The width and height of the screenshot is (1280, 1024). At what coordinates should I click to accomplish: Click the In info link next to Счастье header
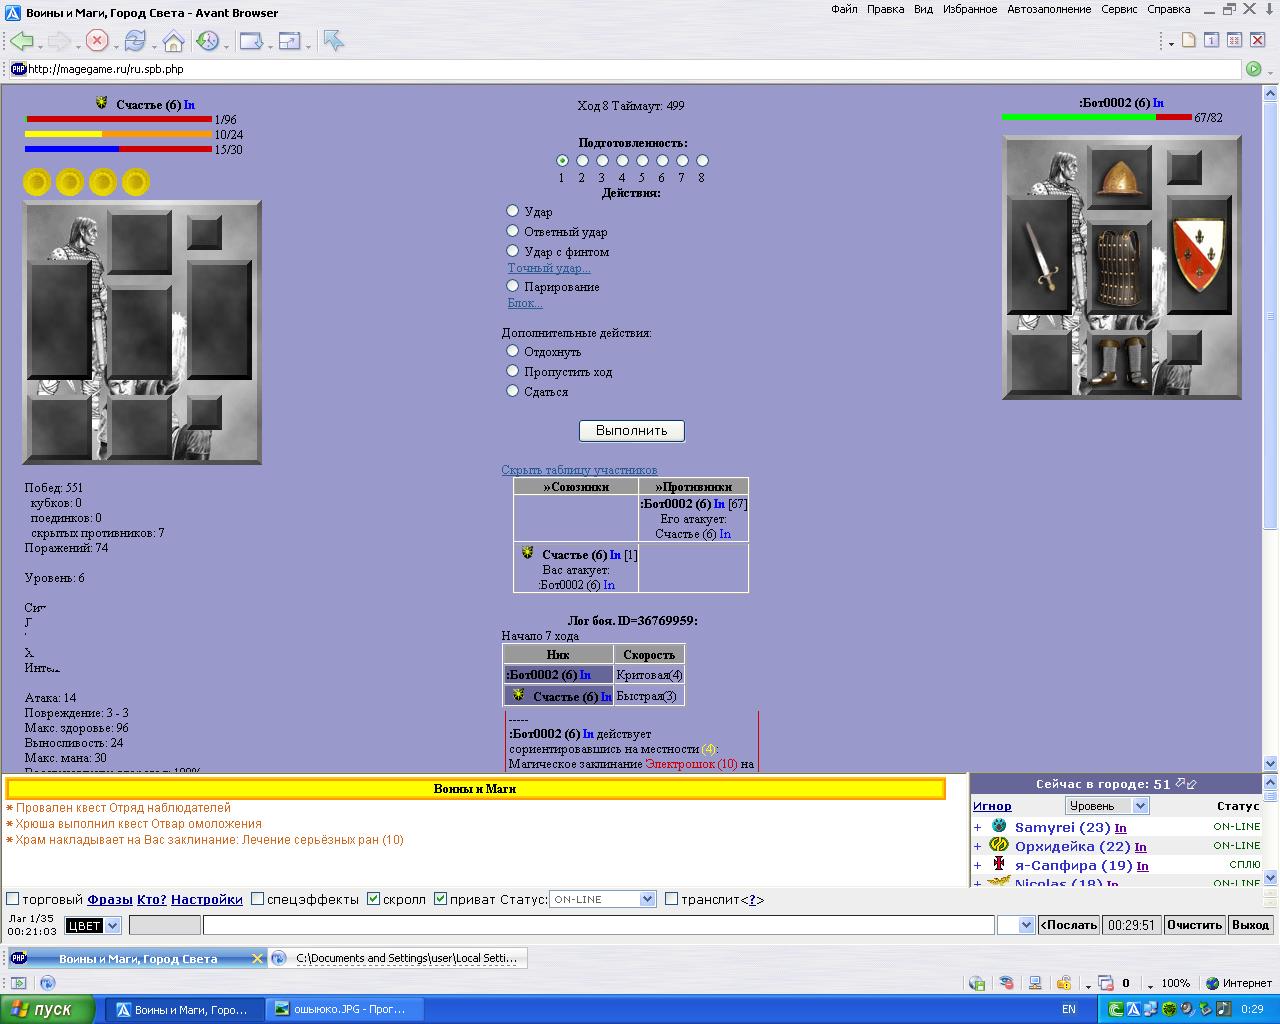(189, 105)
